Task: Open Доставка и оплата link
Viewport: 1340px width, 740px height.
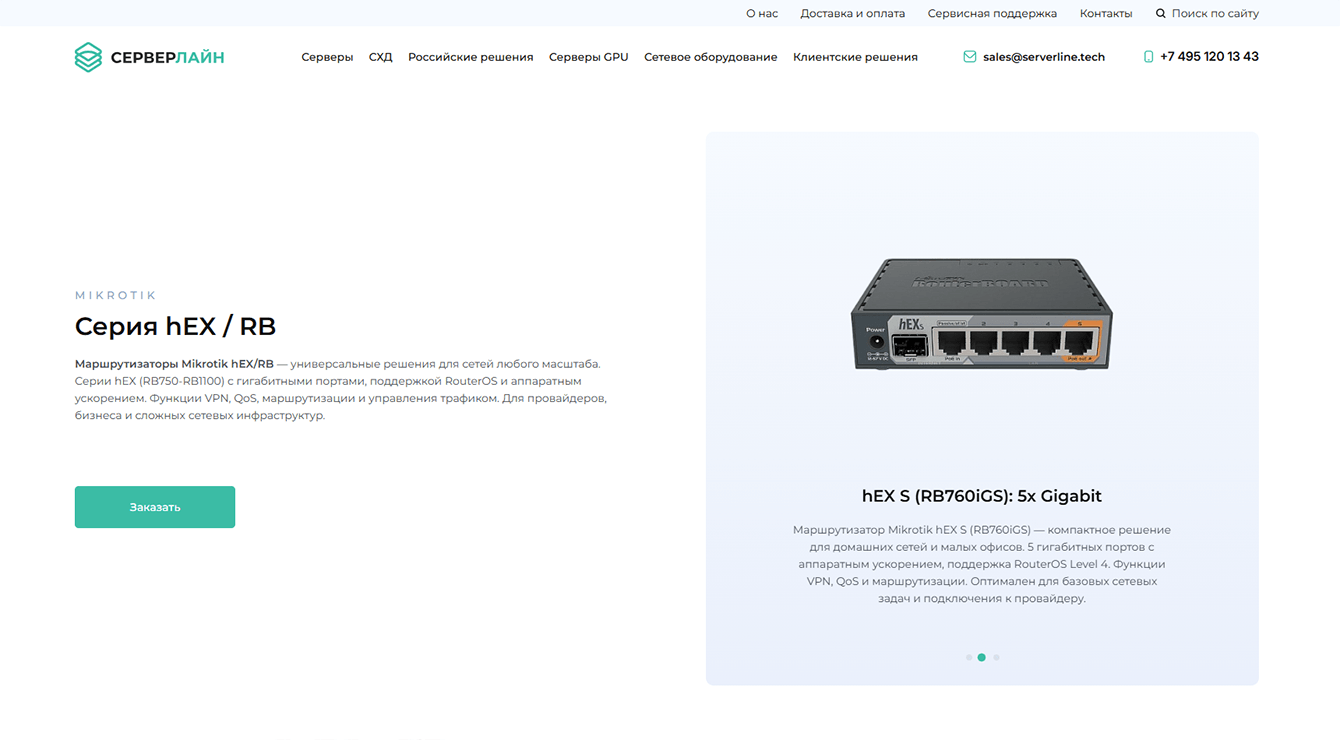Action: (x=853, y=14)
